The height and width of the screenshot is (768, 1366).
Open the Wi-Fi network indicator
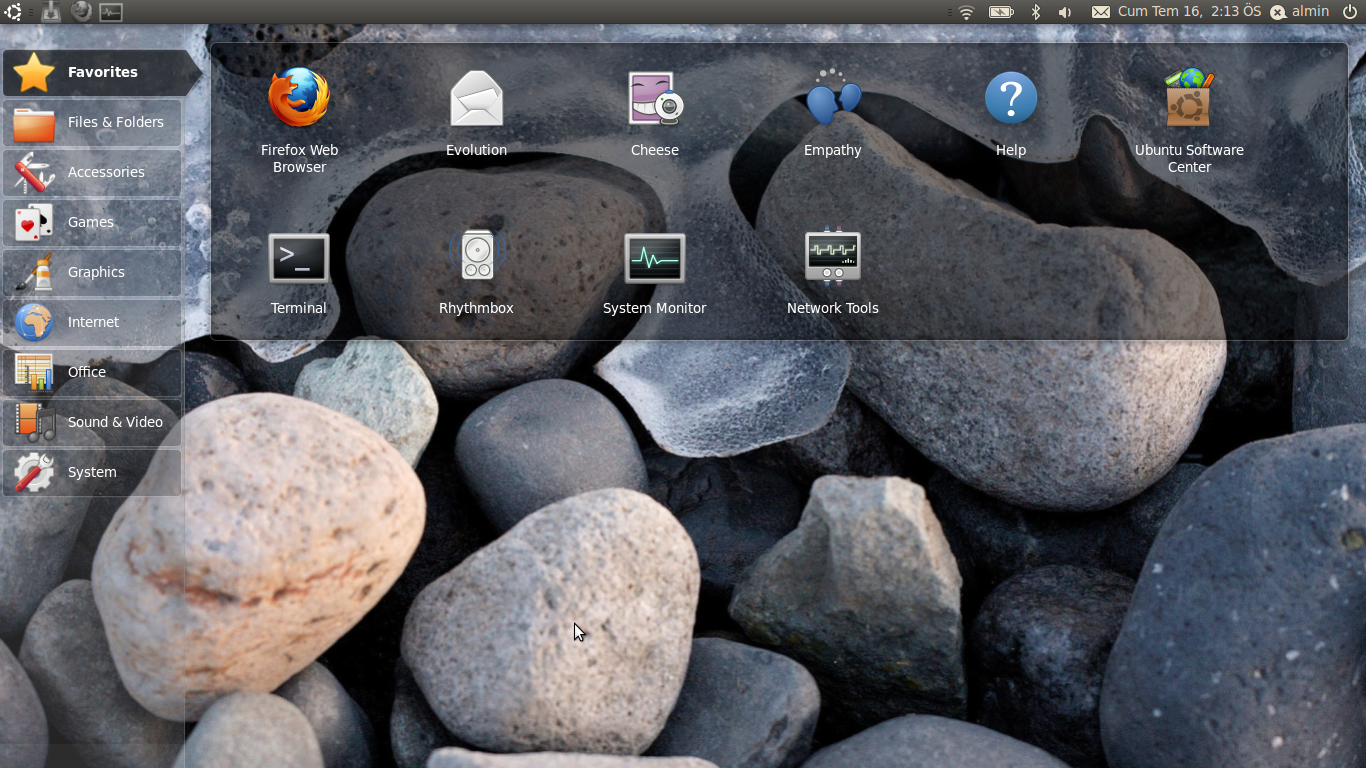point(966,12)
